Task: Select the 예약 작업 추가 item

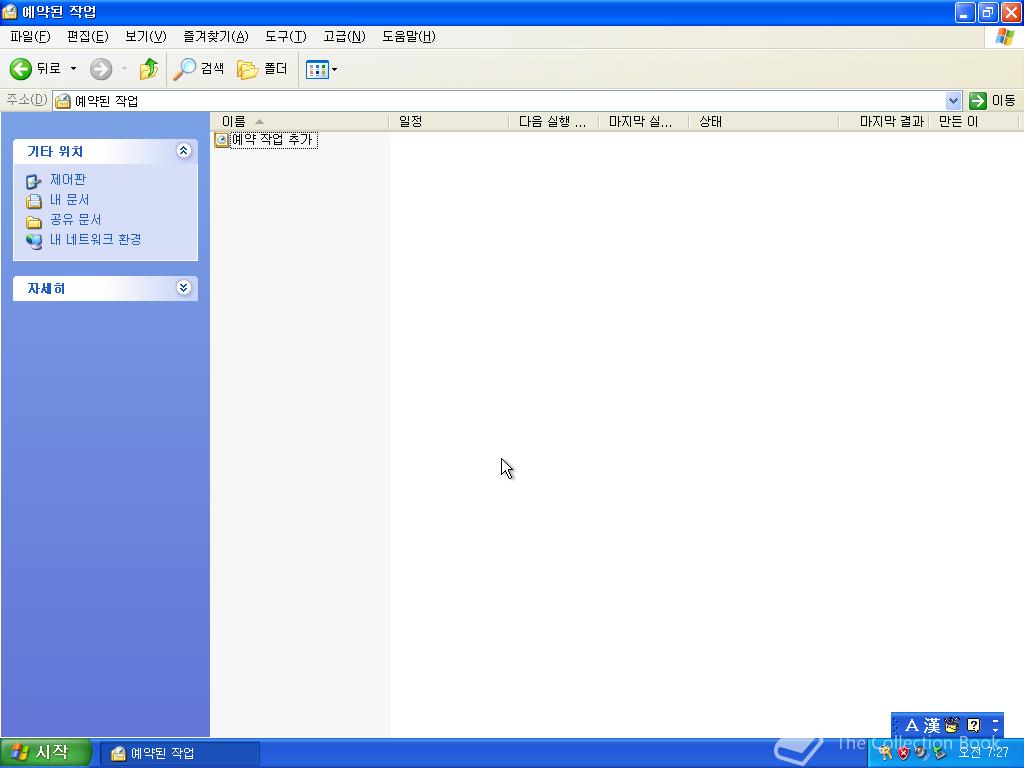Action: 274,140
